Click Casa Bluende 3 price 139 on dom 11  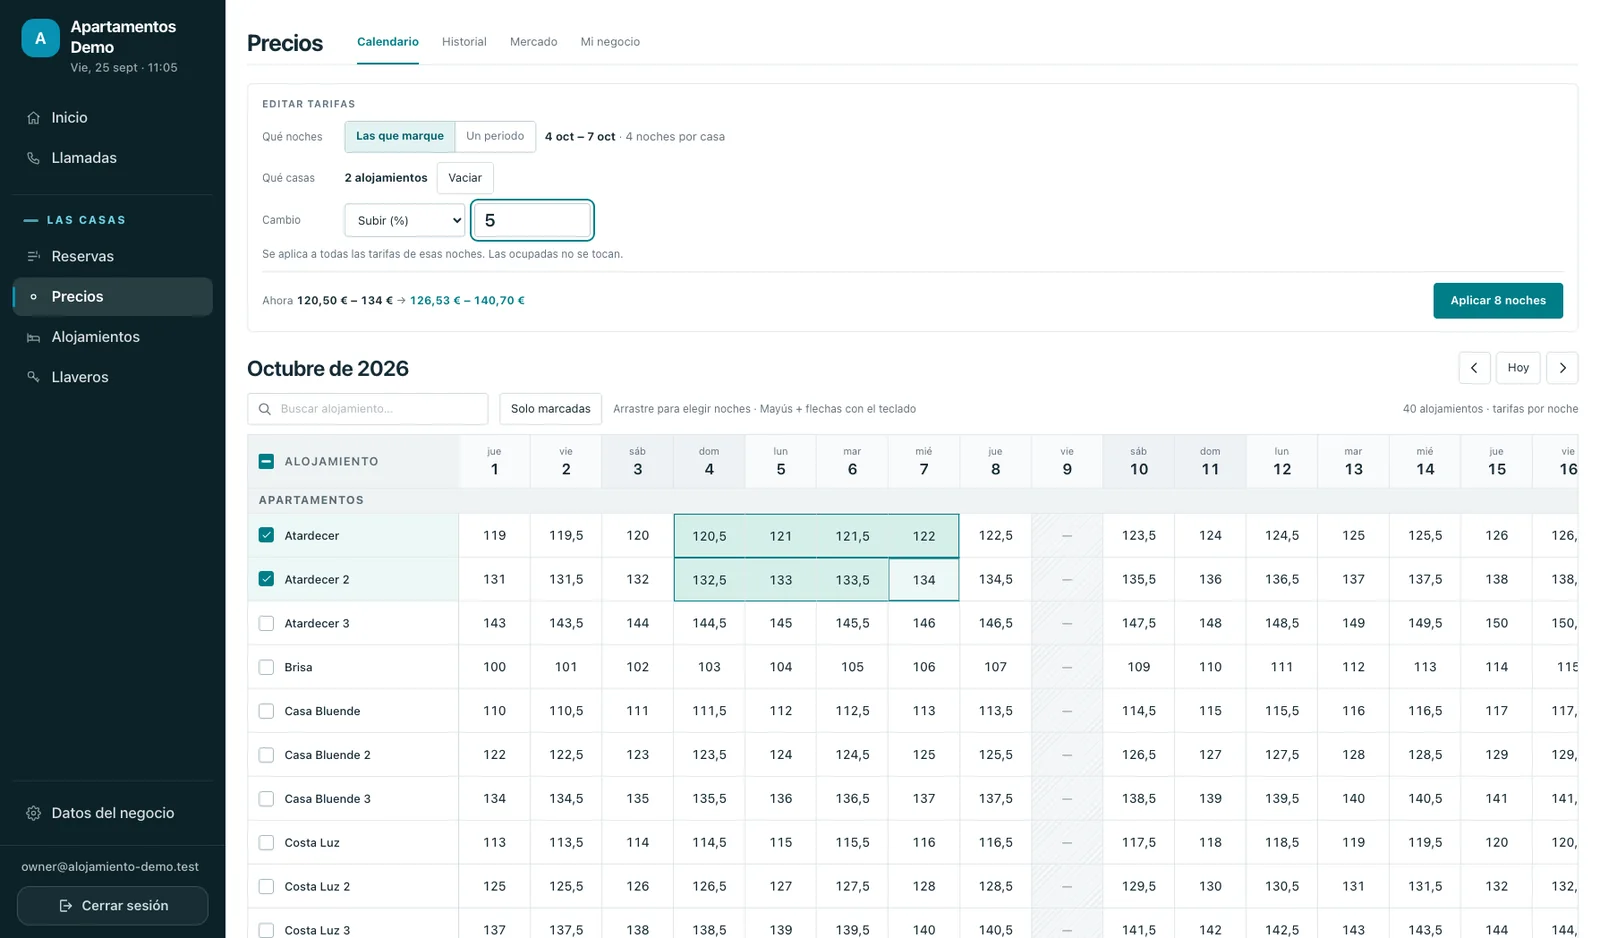point(1210,799)
